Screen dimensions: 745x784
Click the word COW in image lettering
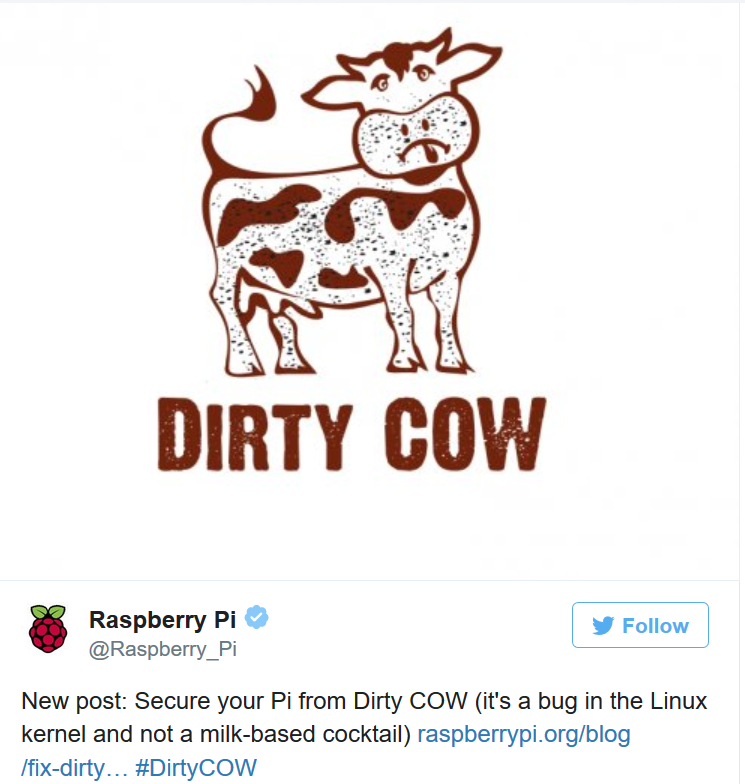pos(464,434)
